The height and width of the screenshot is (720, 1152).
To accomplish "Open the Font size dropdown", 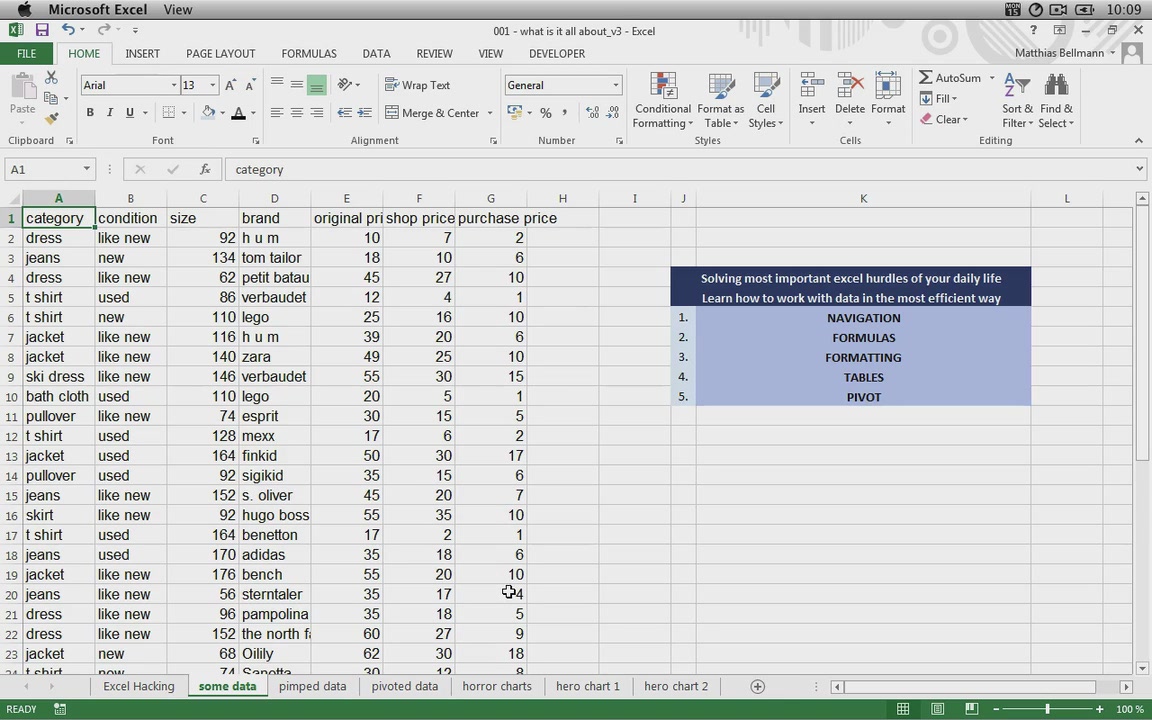I will [213, 85].
